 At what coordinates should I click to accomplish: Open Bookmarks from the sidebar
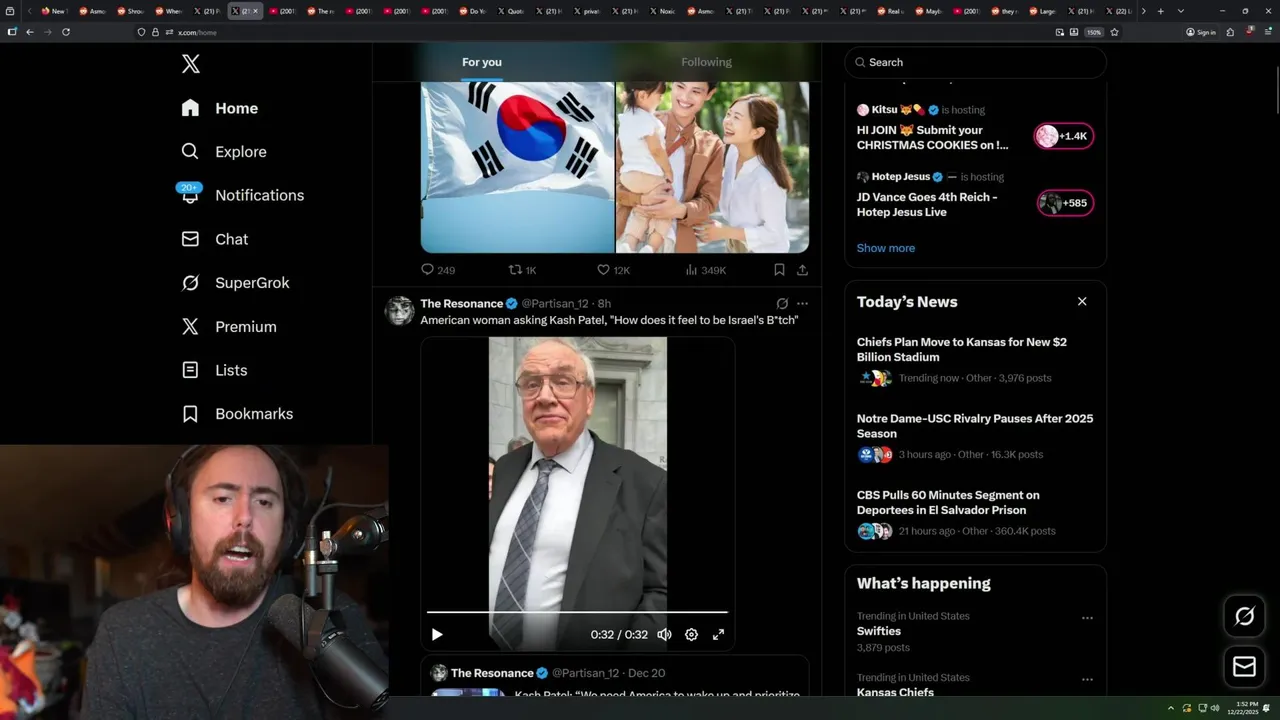click(238, 414)
